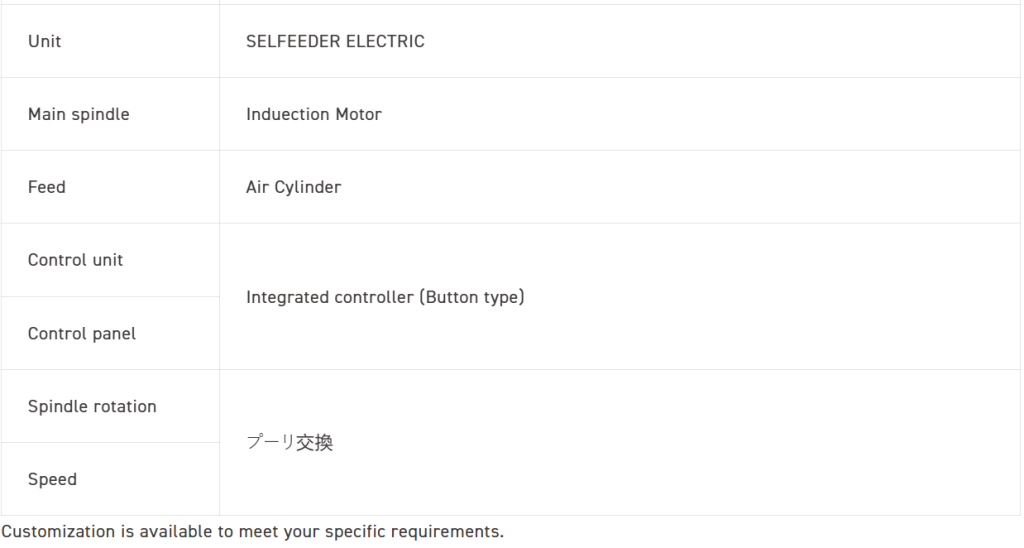
Task: Click the "Unit" row label
Action: (44, 41)
